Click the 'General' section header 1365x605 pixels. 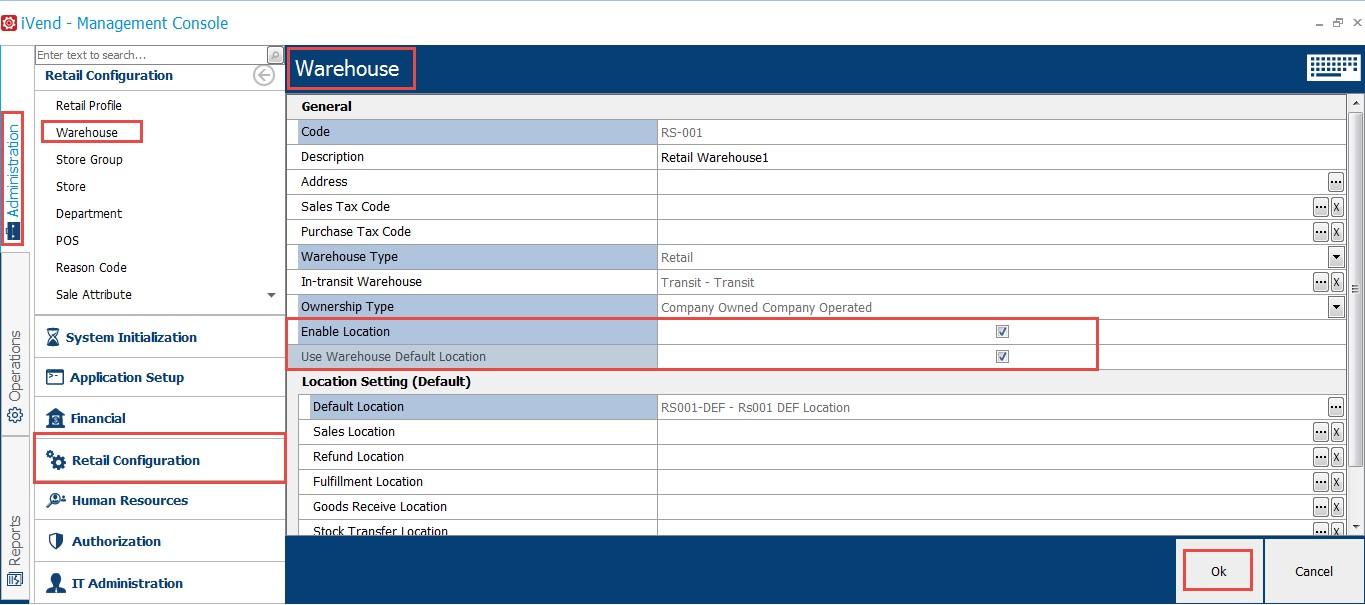pyautogui.click(x=327, y=107)
